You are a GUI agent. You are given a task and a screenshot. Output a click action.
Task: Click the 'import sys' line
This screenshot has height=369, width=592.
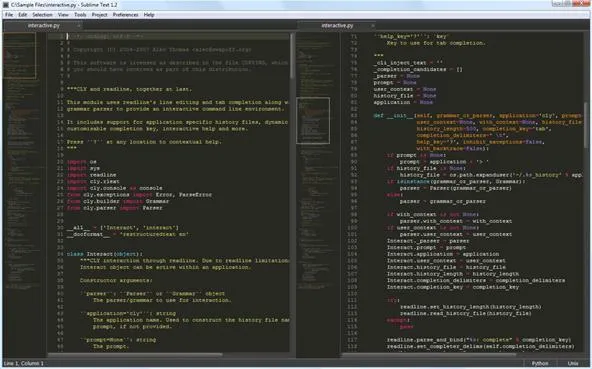point(83,168)
